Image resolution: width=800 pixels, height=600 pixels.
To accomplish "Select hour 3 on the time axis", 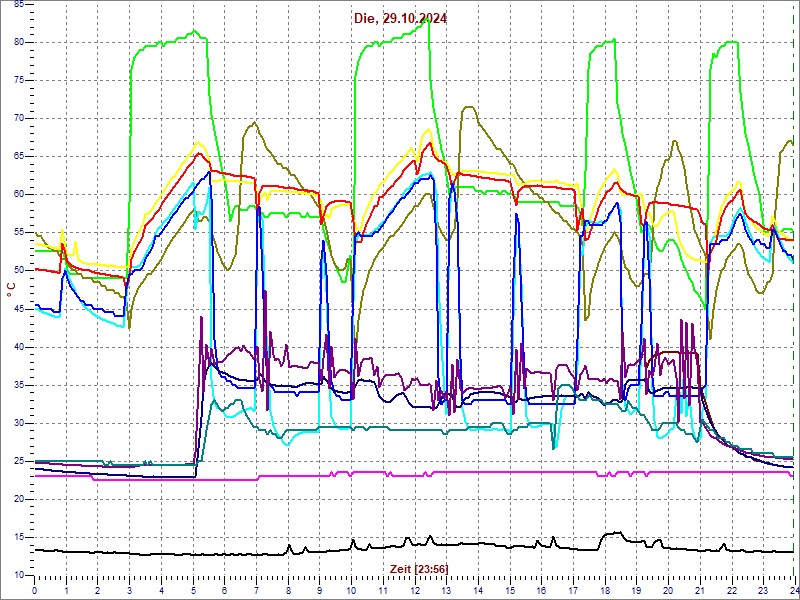I will (x=130, y=590).
